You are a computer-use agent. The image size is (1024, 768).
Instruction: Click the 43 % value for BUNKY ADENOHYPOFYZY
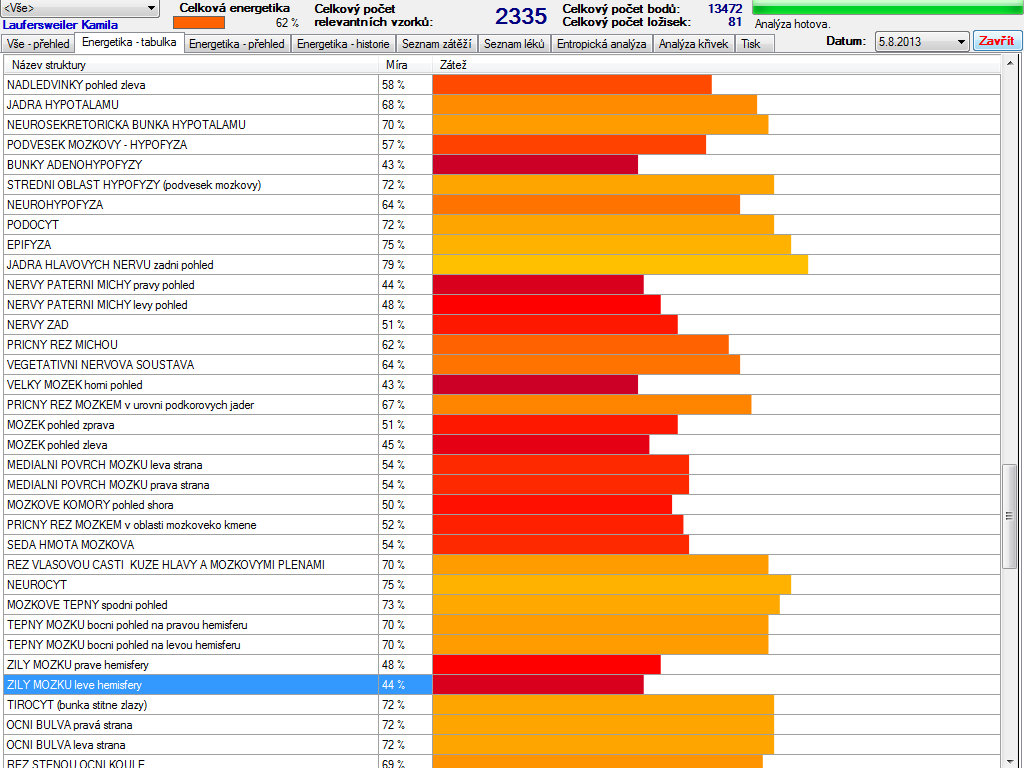(x=393, y=165)
